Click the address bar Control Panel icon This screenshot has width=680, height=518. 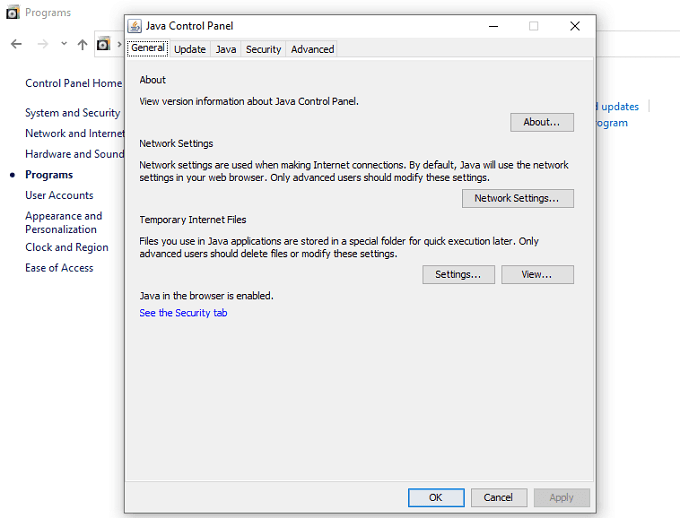tap(103, 44)
